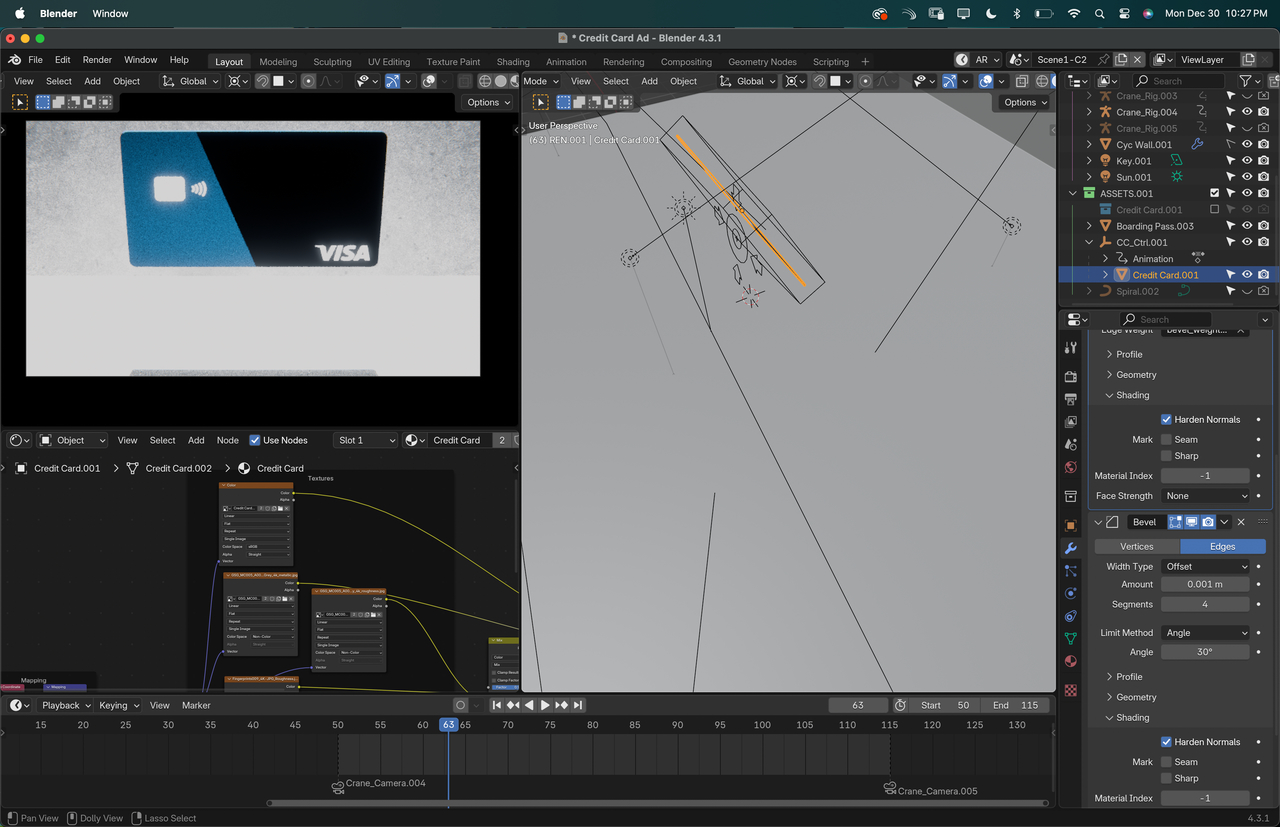The image size is (1280, 827).
Task: Open the Object Data mesh tab
Action: (x=1071, y=638)
